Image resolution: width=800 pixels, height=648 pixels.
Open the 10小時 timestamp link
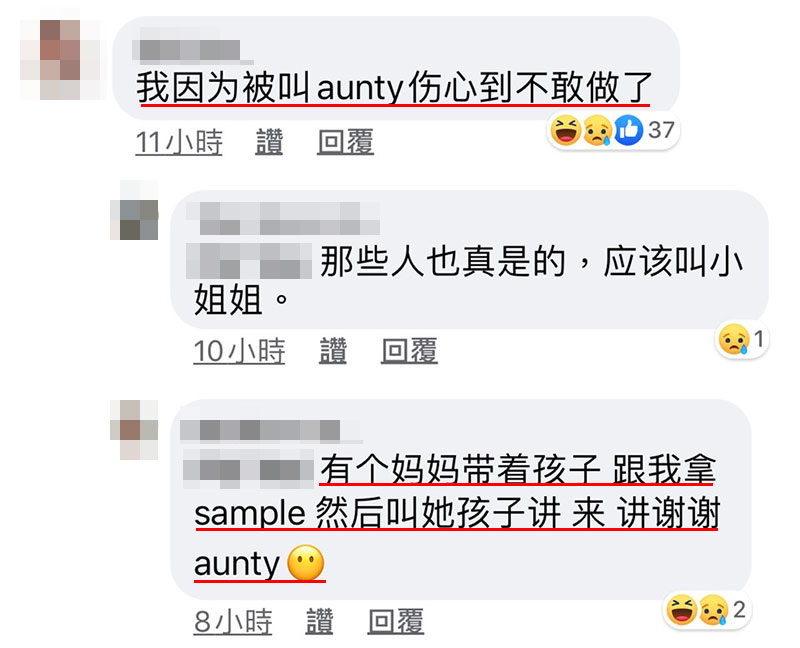[239, 351]
